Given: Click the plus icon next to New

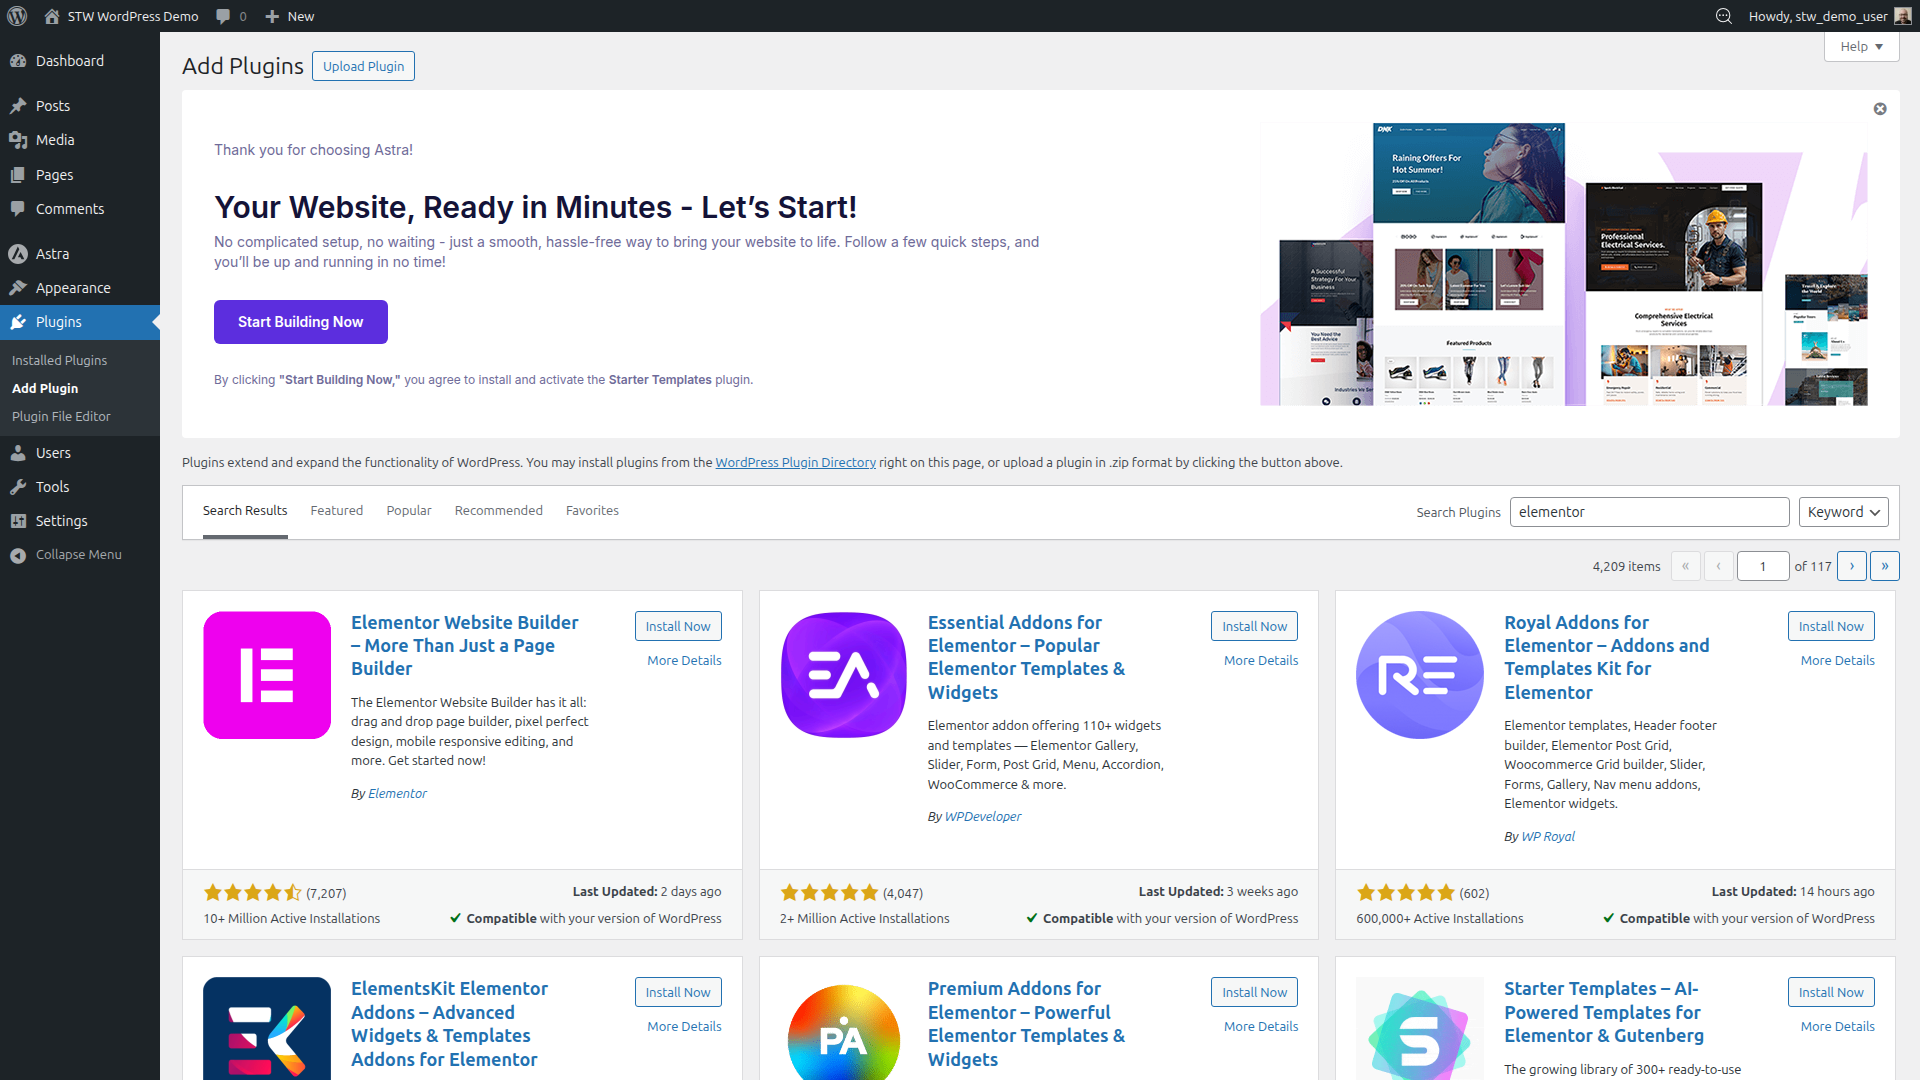Looking at the screenshot, I should (x=272, y=16).
